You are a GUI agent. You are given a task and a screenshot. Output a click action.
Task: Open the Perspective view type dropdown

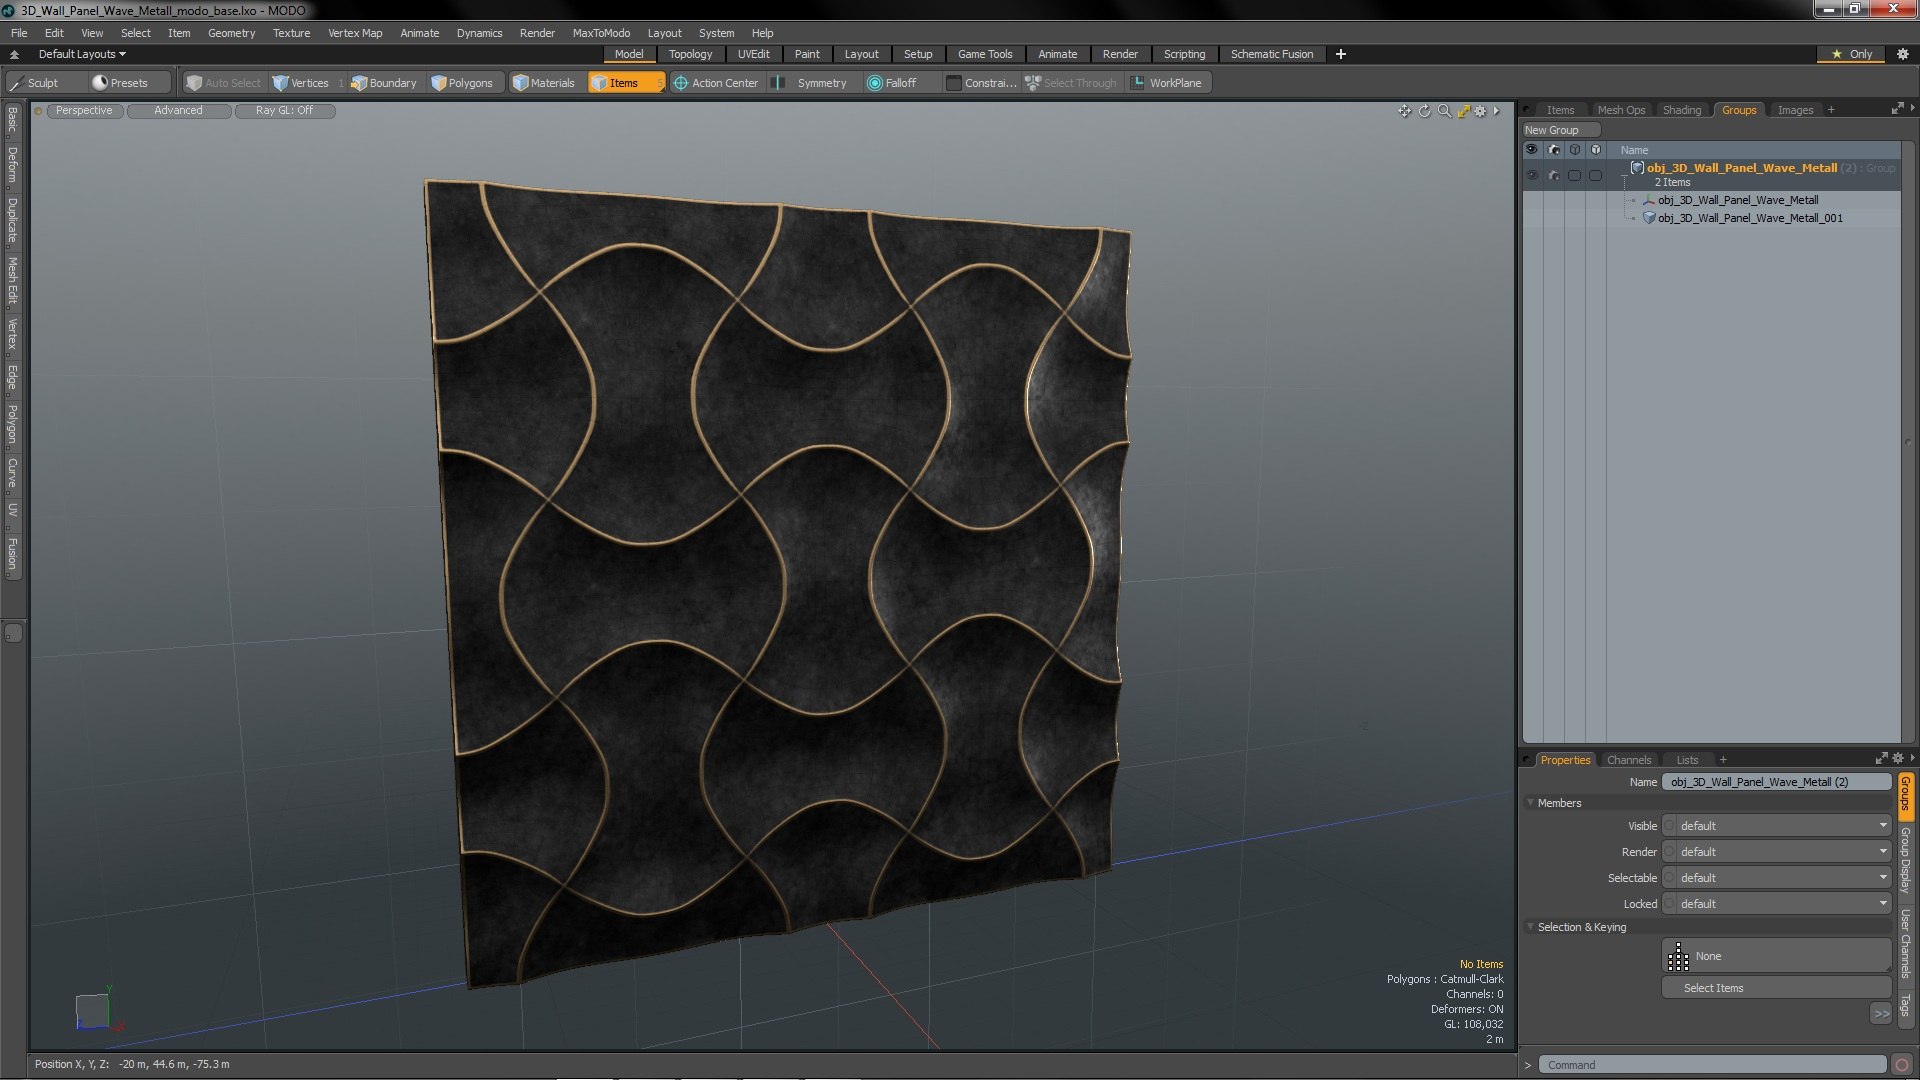(84, 111)
